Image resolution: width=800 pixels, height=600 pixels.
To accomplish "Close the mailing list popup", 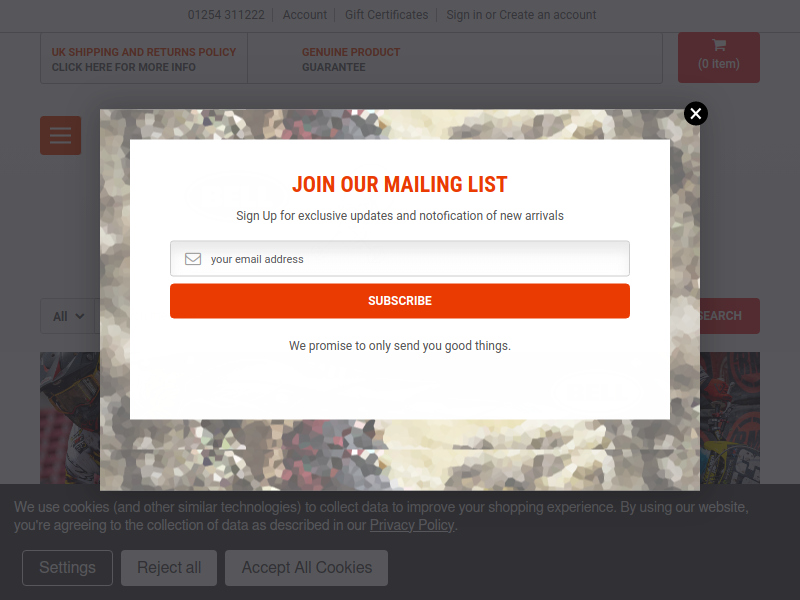I will tap(695, 113).
